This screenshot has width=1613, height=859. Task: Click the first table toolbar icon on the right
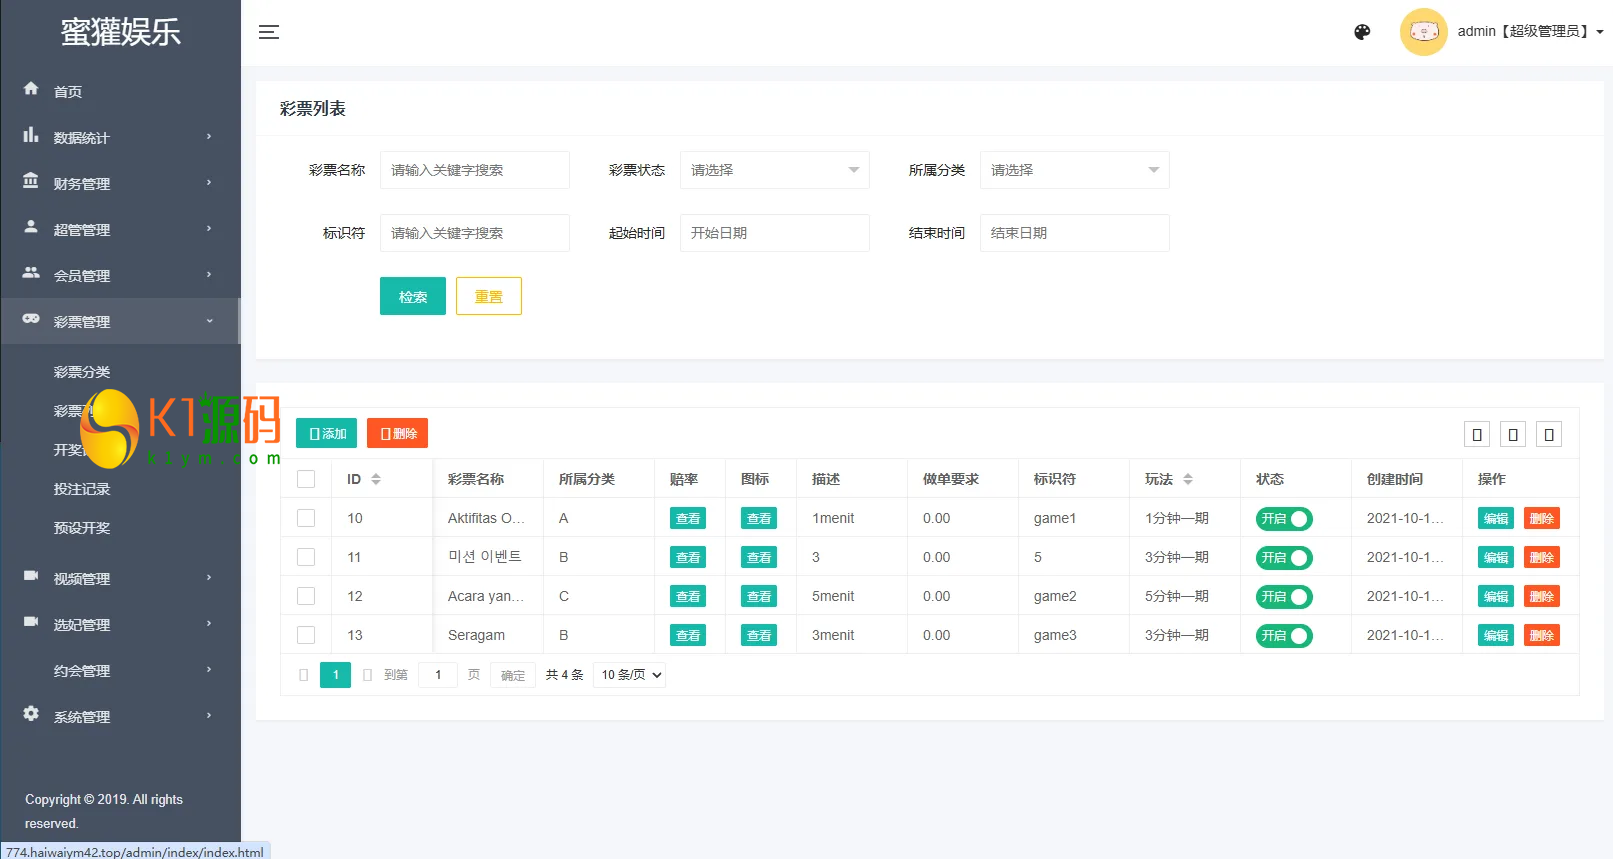pos(1477,434)
